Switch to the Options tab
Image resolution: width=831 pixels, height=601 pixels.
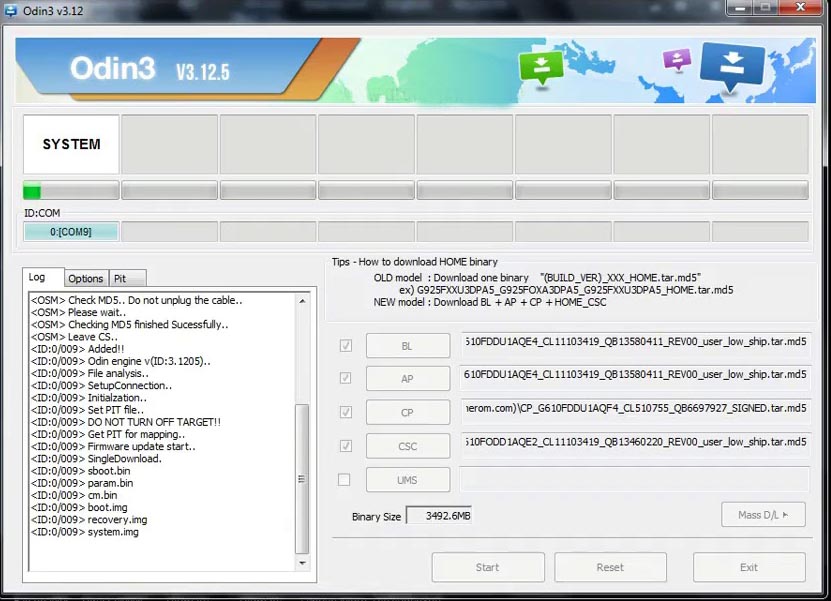click(x=86, y=278)
